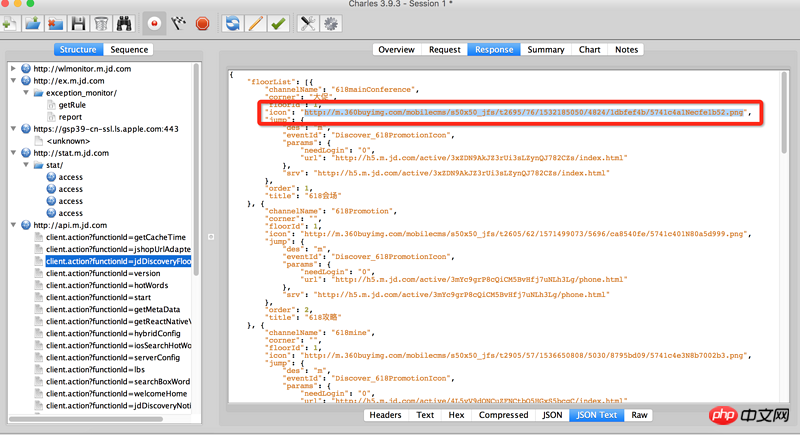Validate selected response with the green checkmark
This screenshot has width=800, height=435.
pyautogui.click(x=278, y=23)
